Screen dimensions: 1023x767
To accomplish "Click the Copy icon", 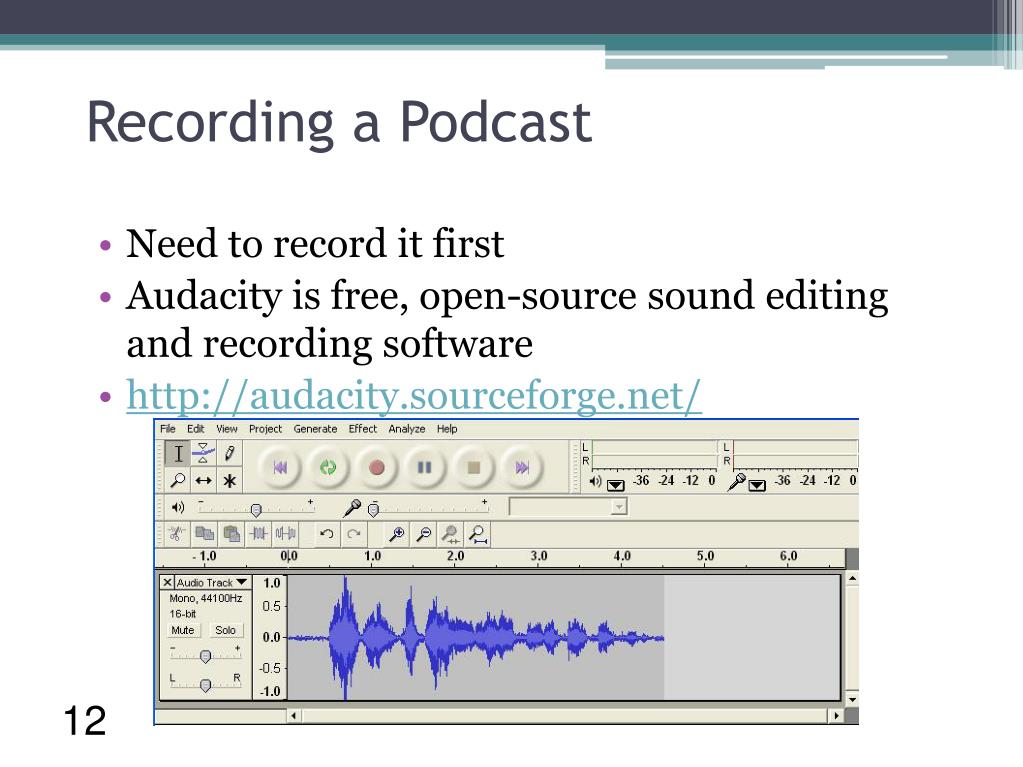I will coord(205,534).
